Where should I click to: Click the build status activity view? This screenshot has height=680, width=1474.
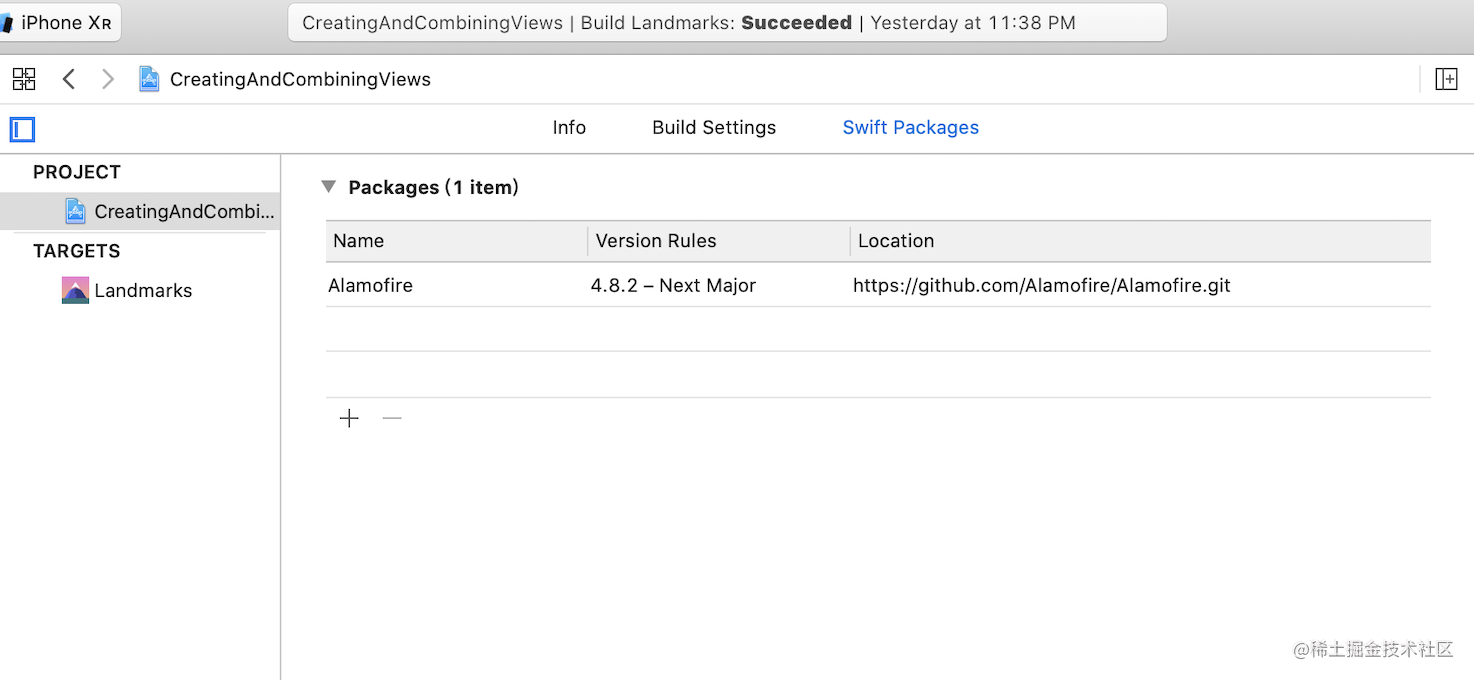click(727, 22)
